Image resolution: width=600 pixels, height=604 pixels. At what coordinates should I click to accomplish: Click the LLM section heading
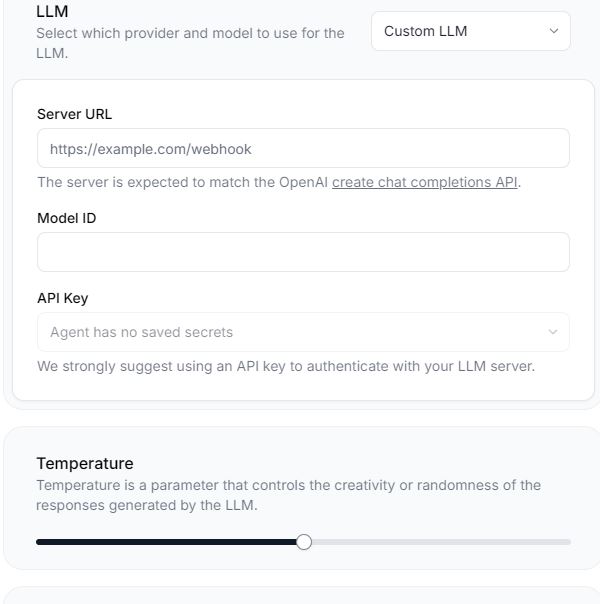[51, 12]
